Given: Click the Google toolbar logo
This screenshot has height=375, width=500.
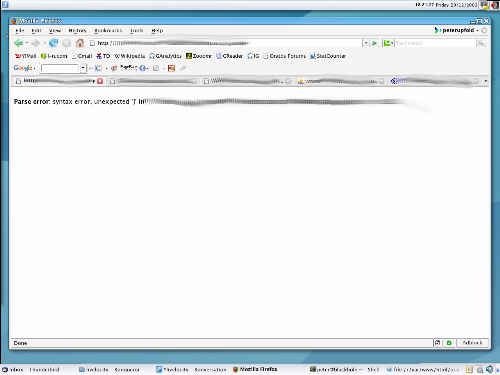Looking at the screenshot, I should click(23, 68).
